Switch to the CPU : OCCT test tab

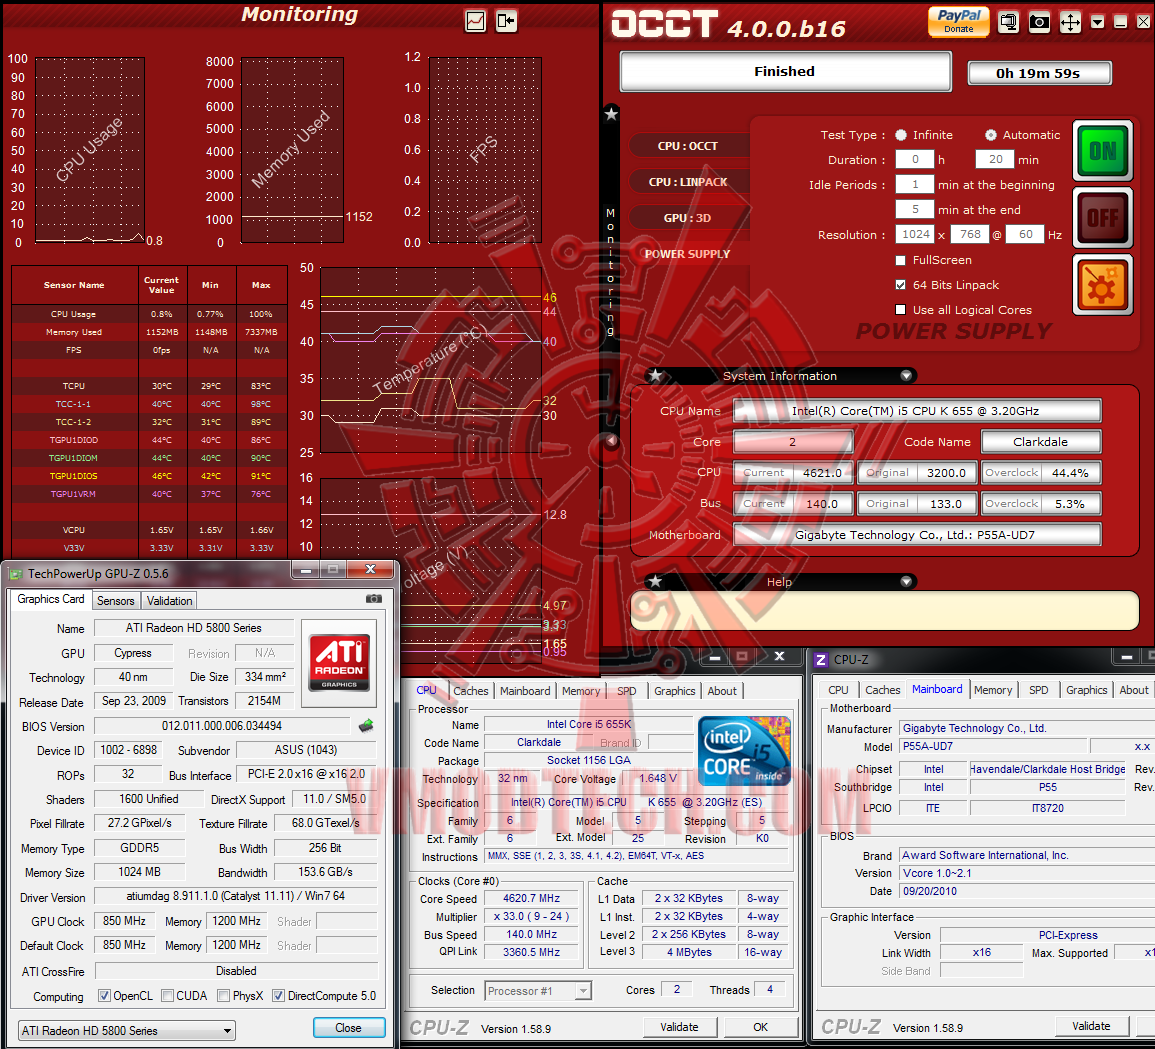[688, 146]
